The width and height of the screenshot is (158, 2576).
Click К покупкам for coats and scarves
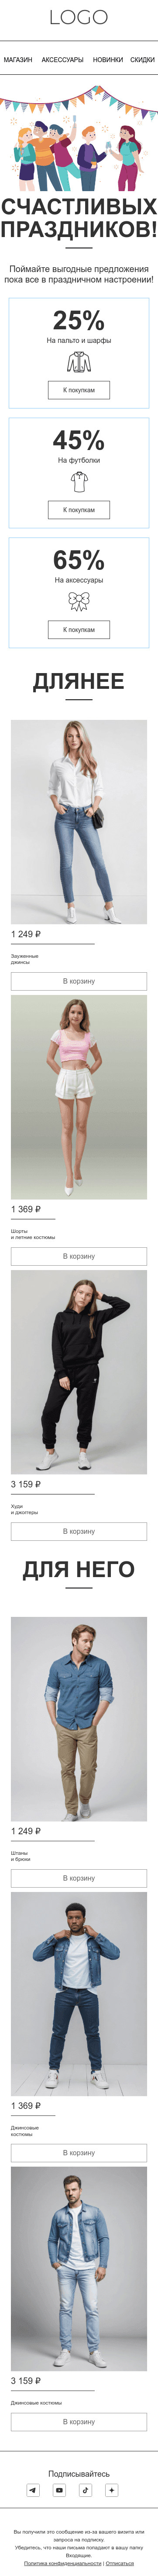tap(79, 390)
